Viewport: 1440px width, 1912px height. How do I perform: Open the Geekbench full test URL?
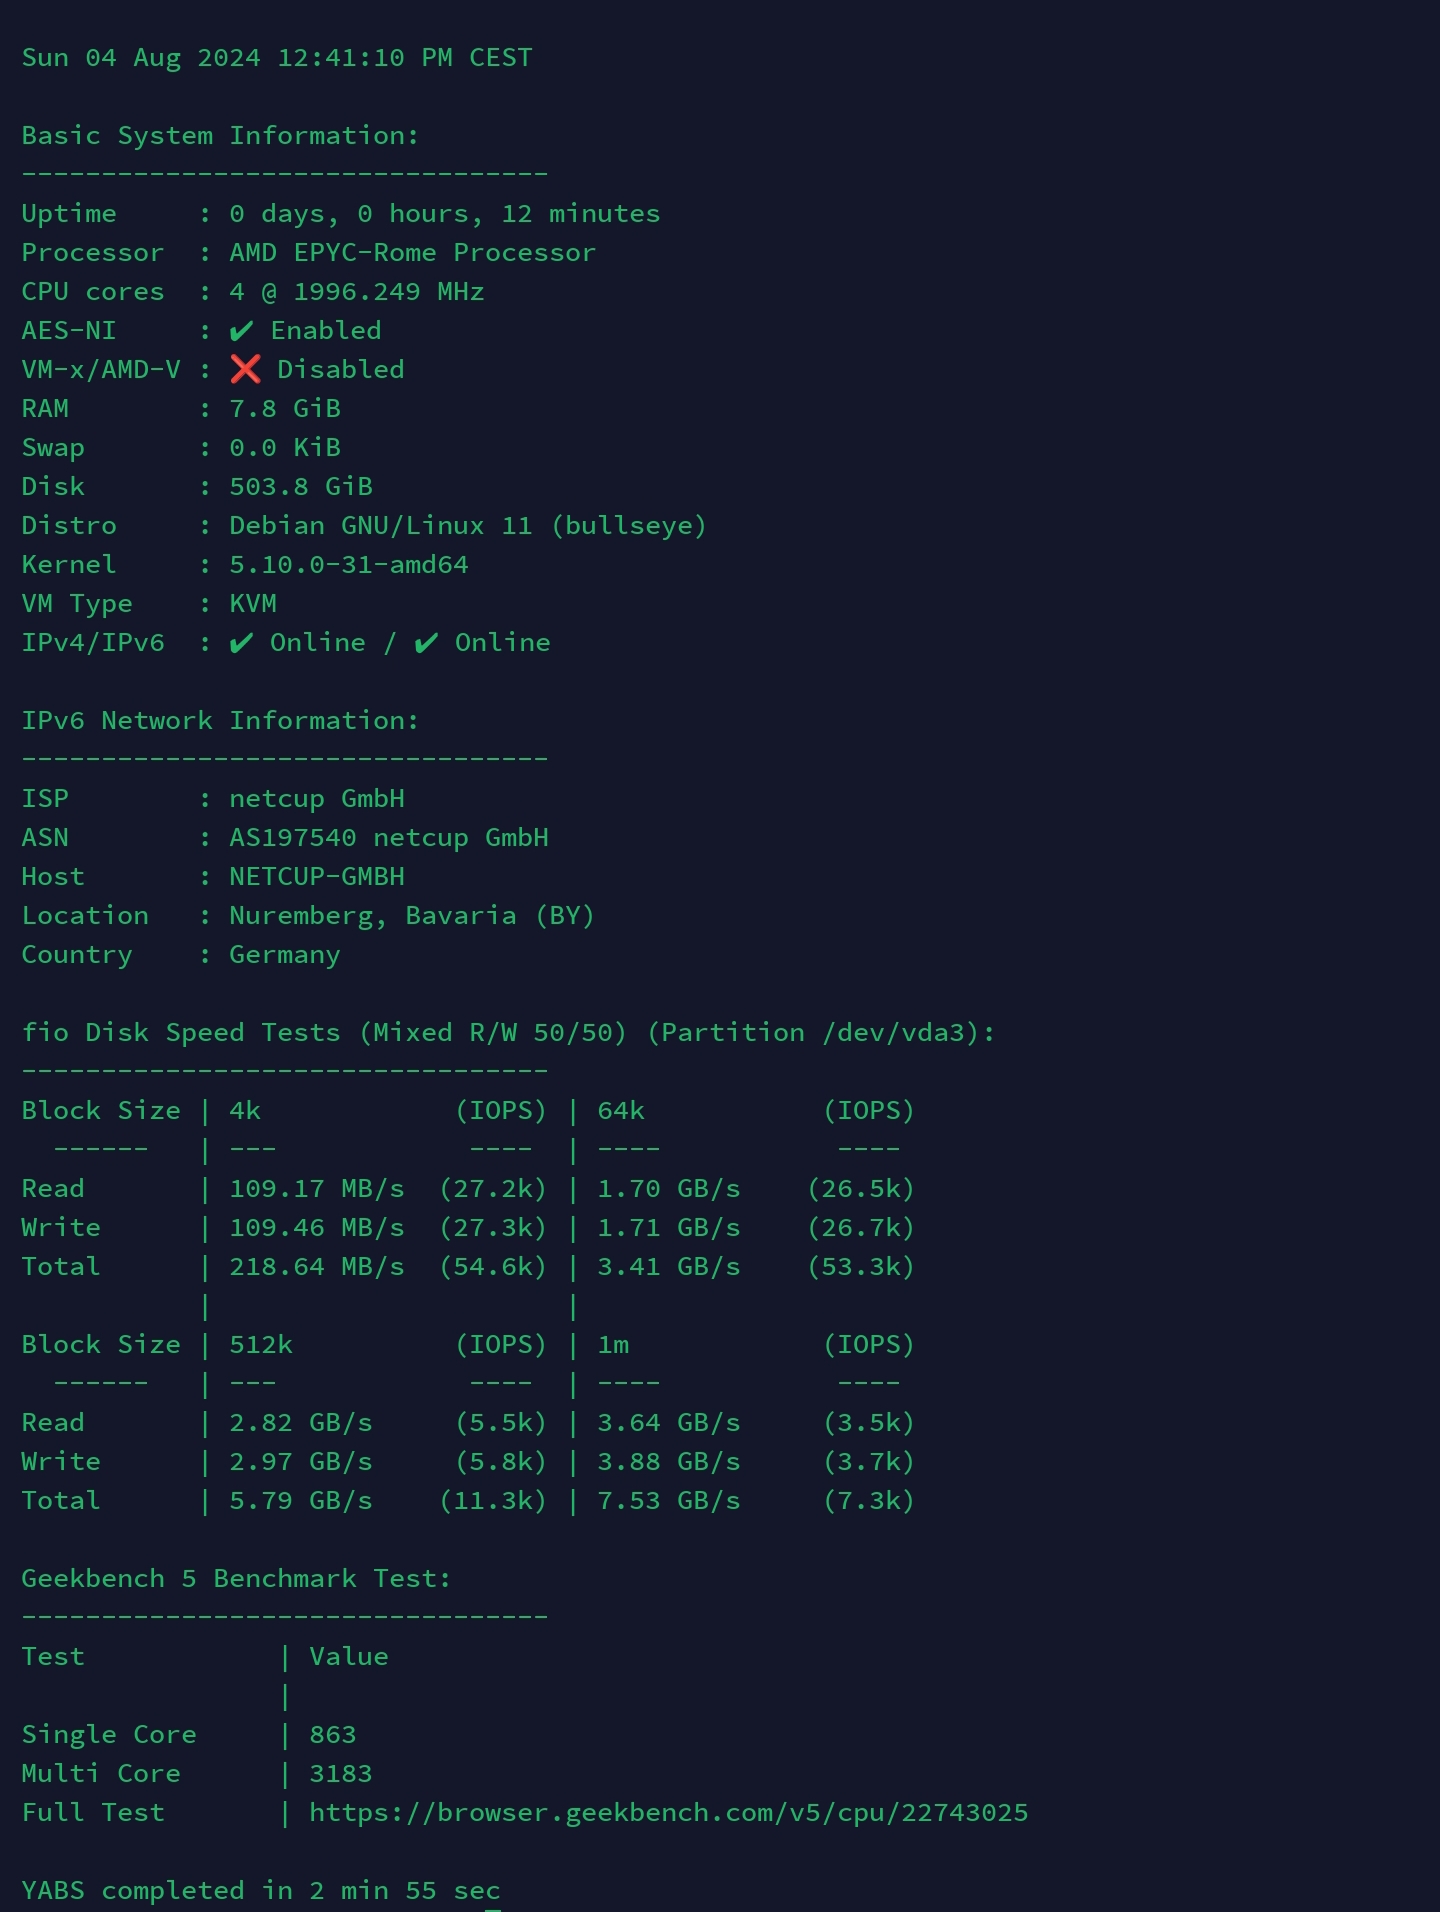coord(669,1813)
